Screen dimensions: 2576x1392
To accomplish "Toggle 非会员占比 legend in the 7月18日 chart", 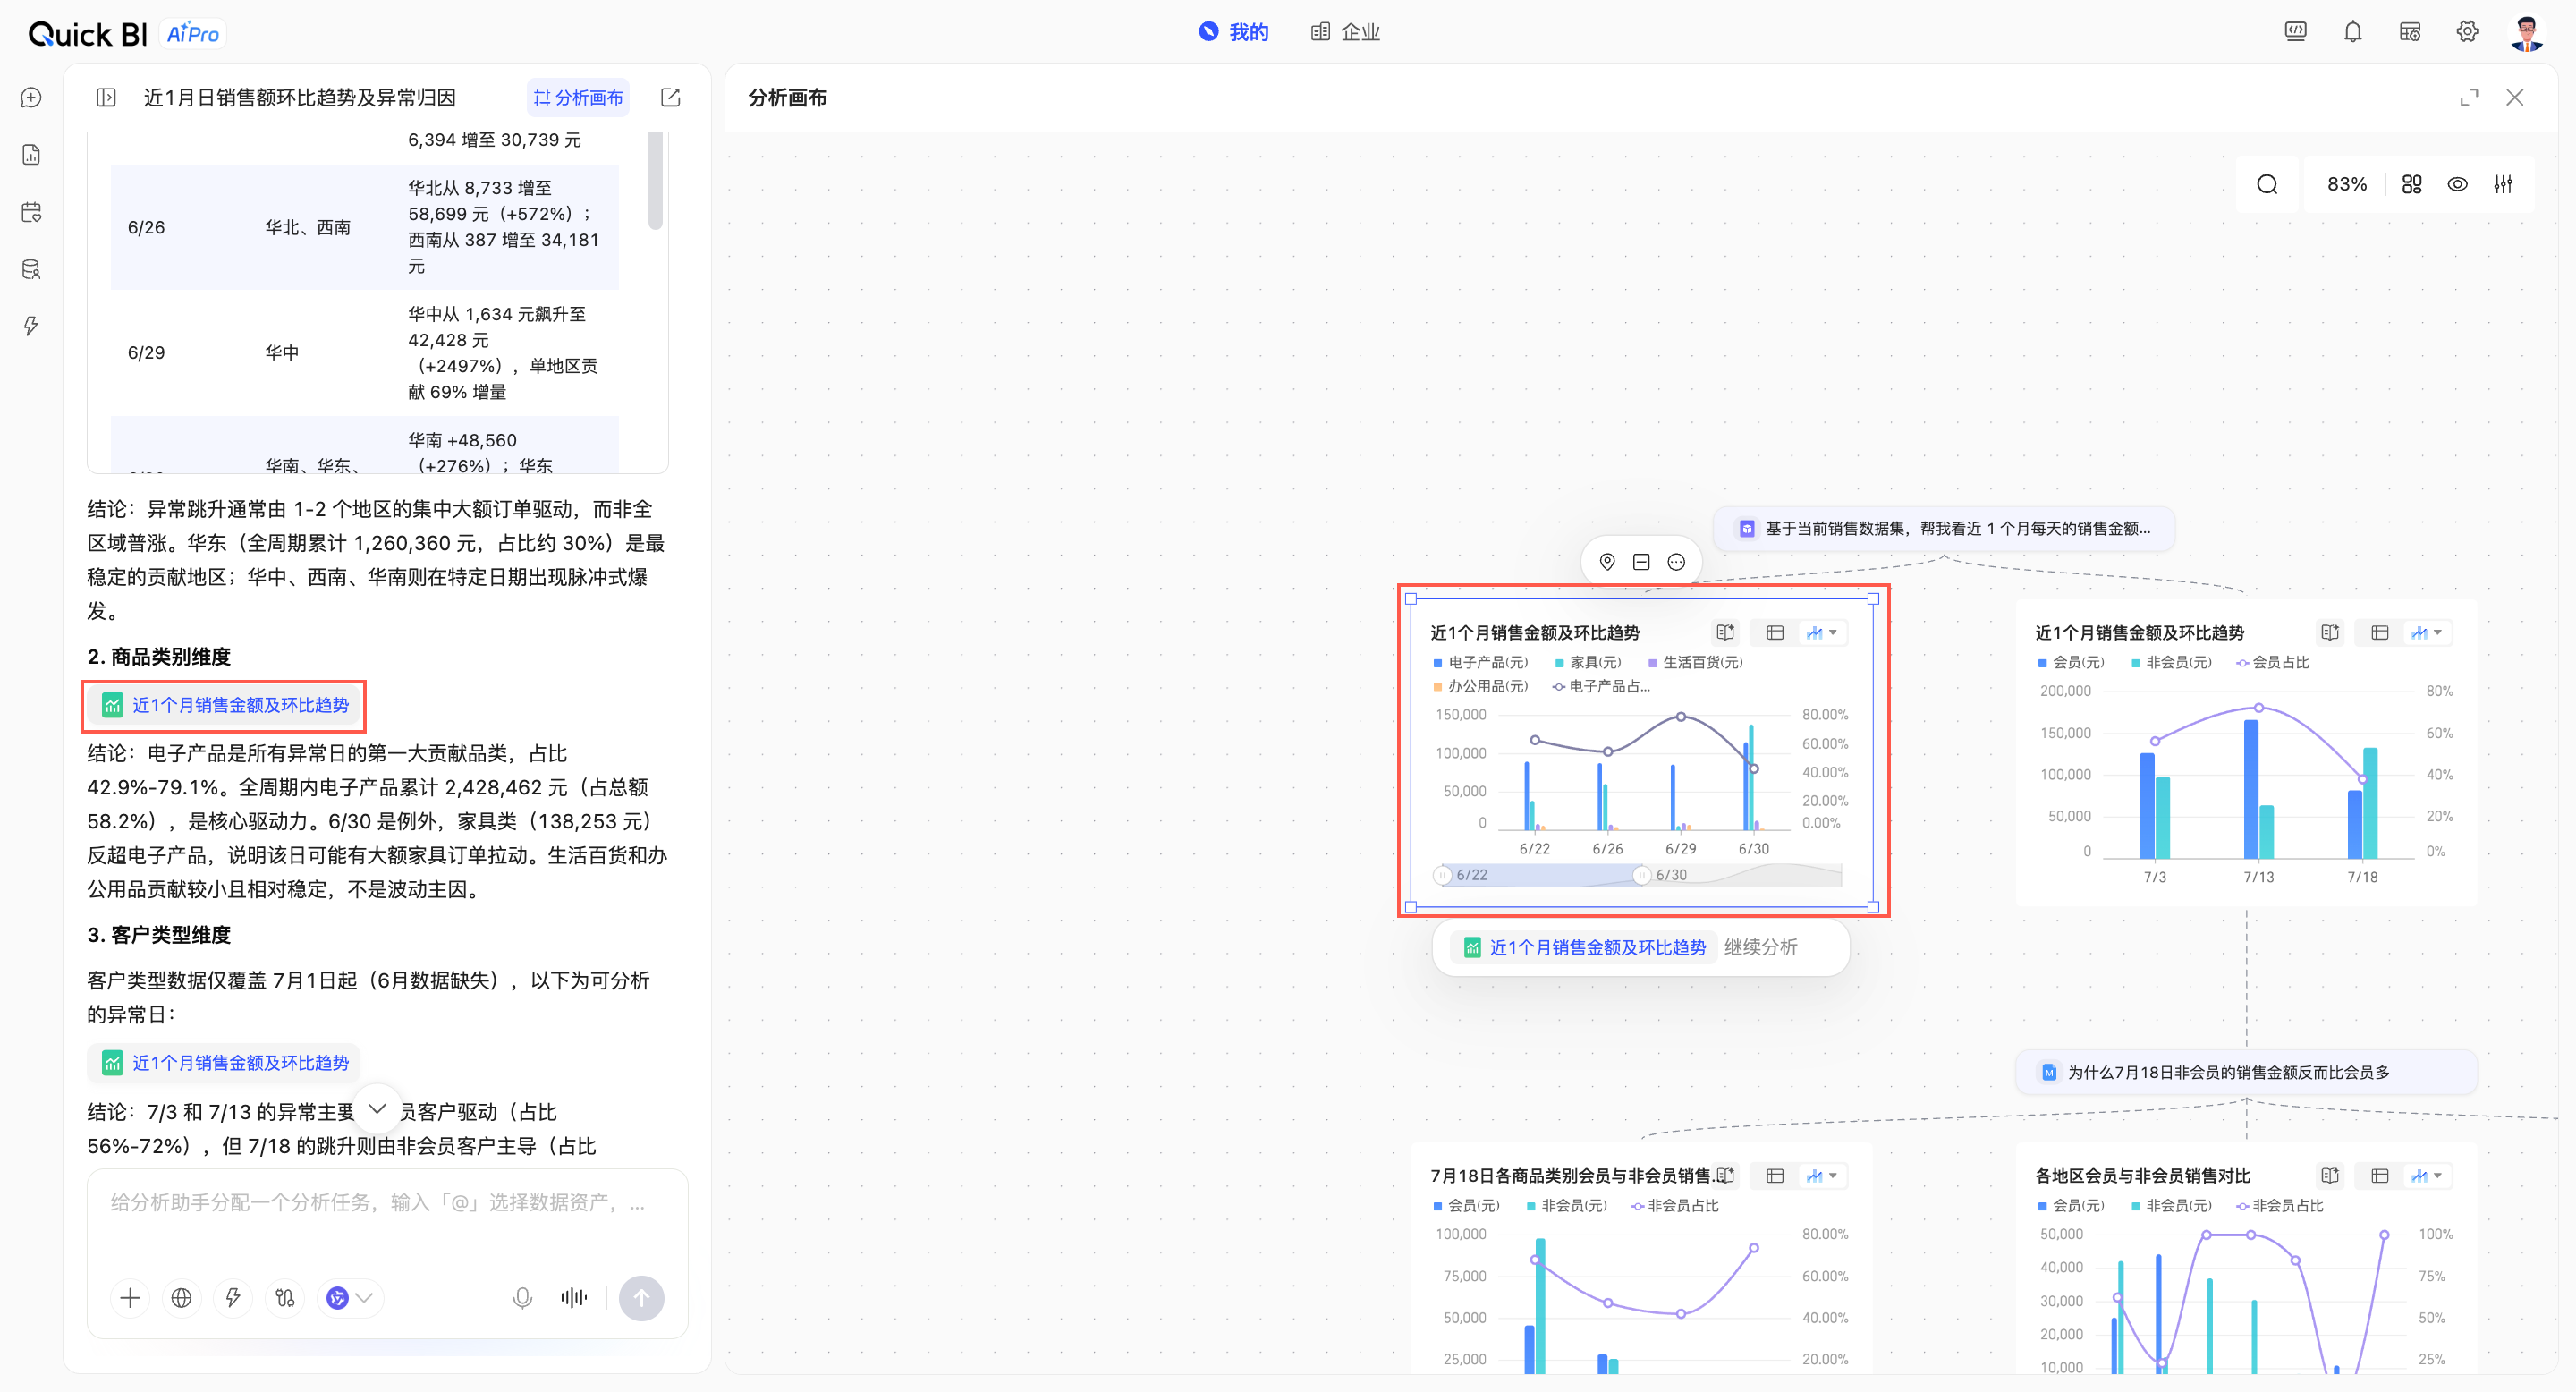I will coord(1675,1205).
